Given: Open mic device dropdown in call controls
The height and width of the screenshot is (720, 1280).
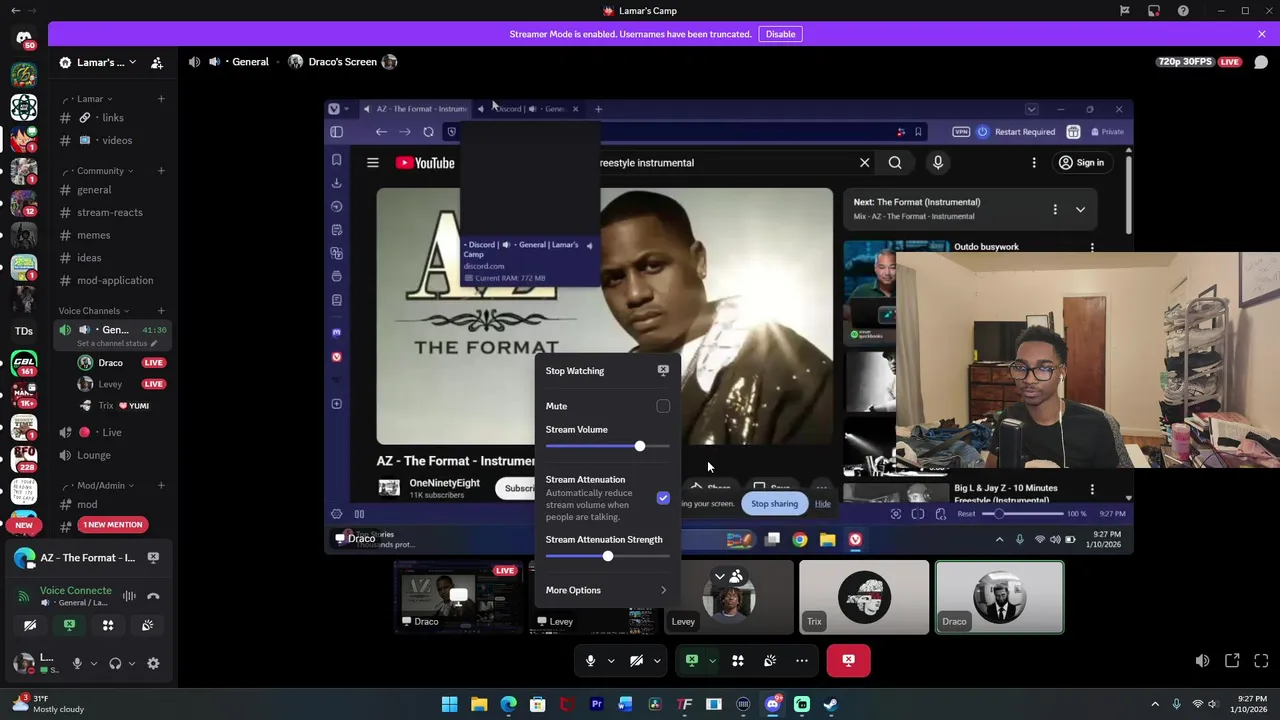Looking at the screenshot, I should click(611, 660).
